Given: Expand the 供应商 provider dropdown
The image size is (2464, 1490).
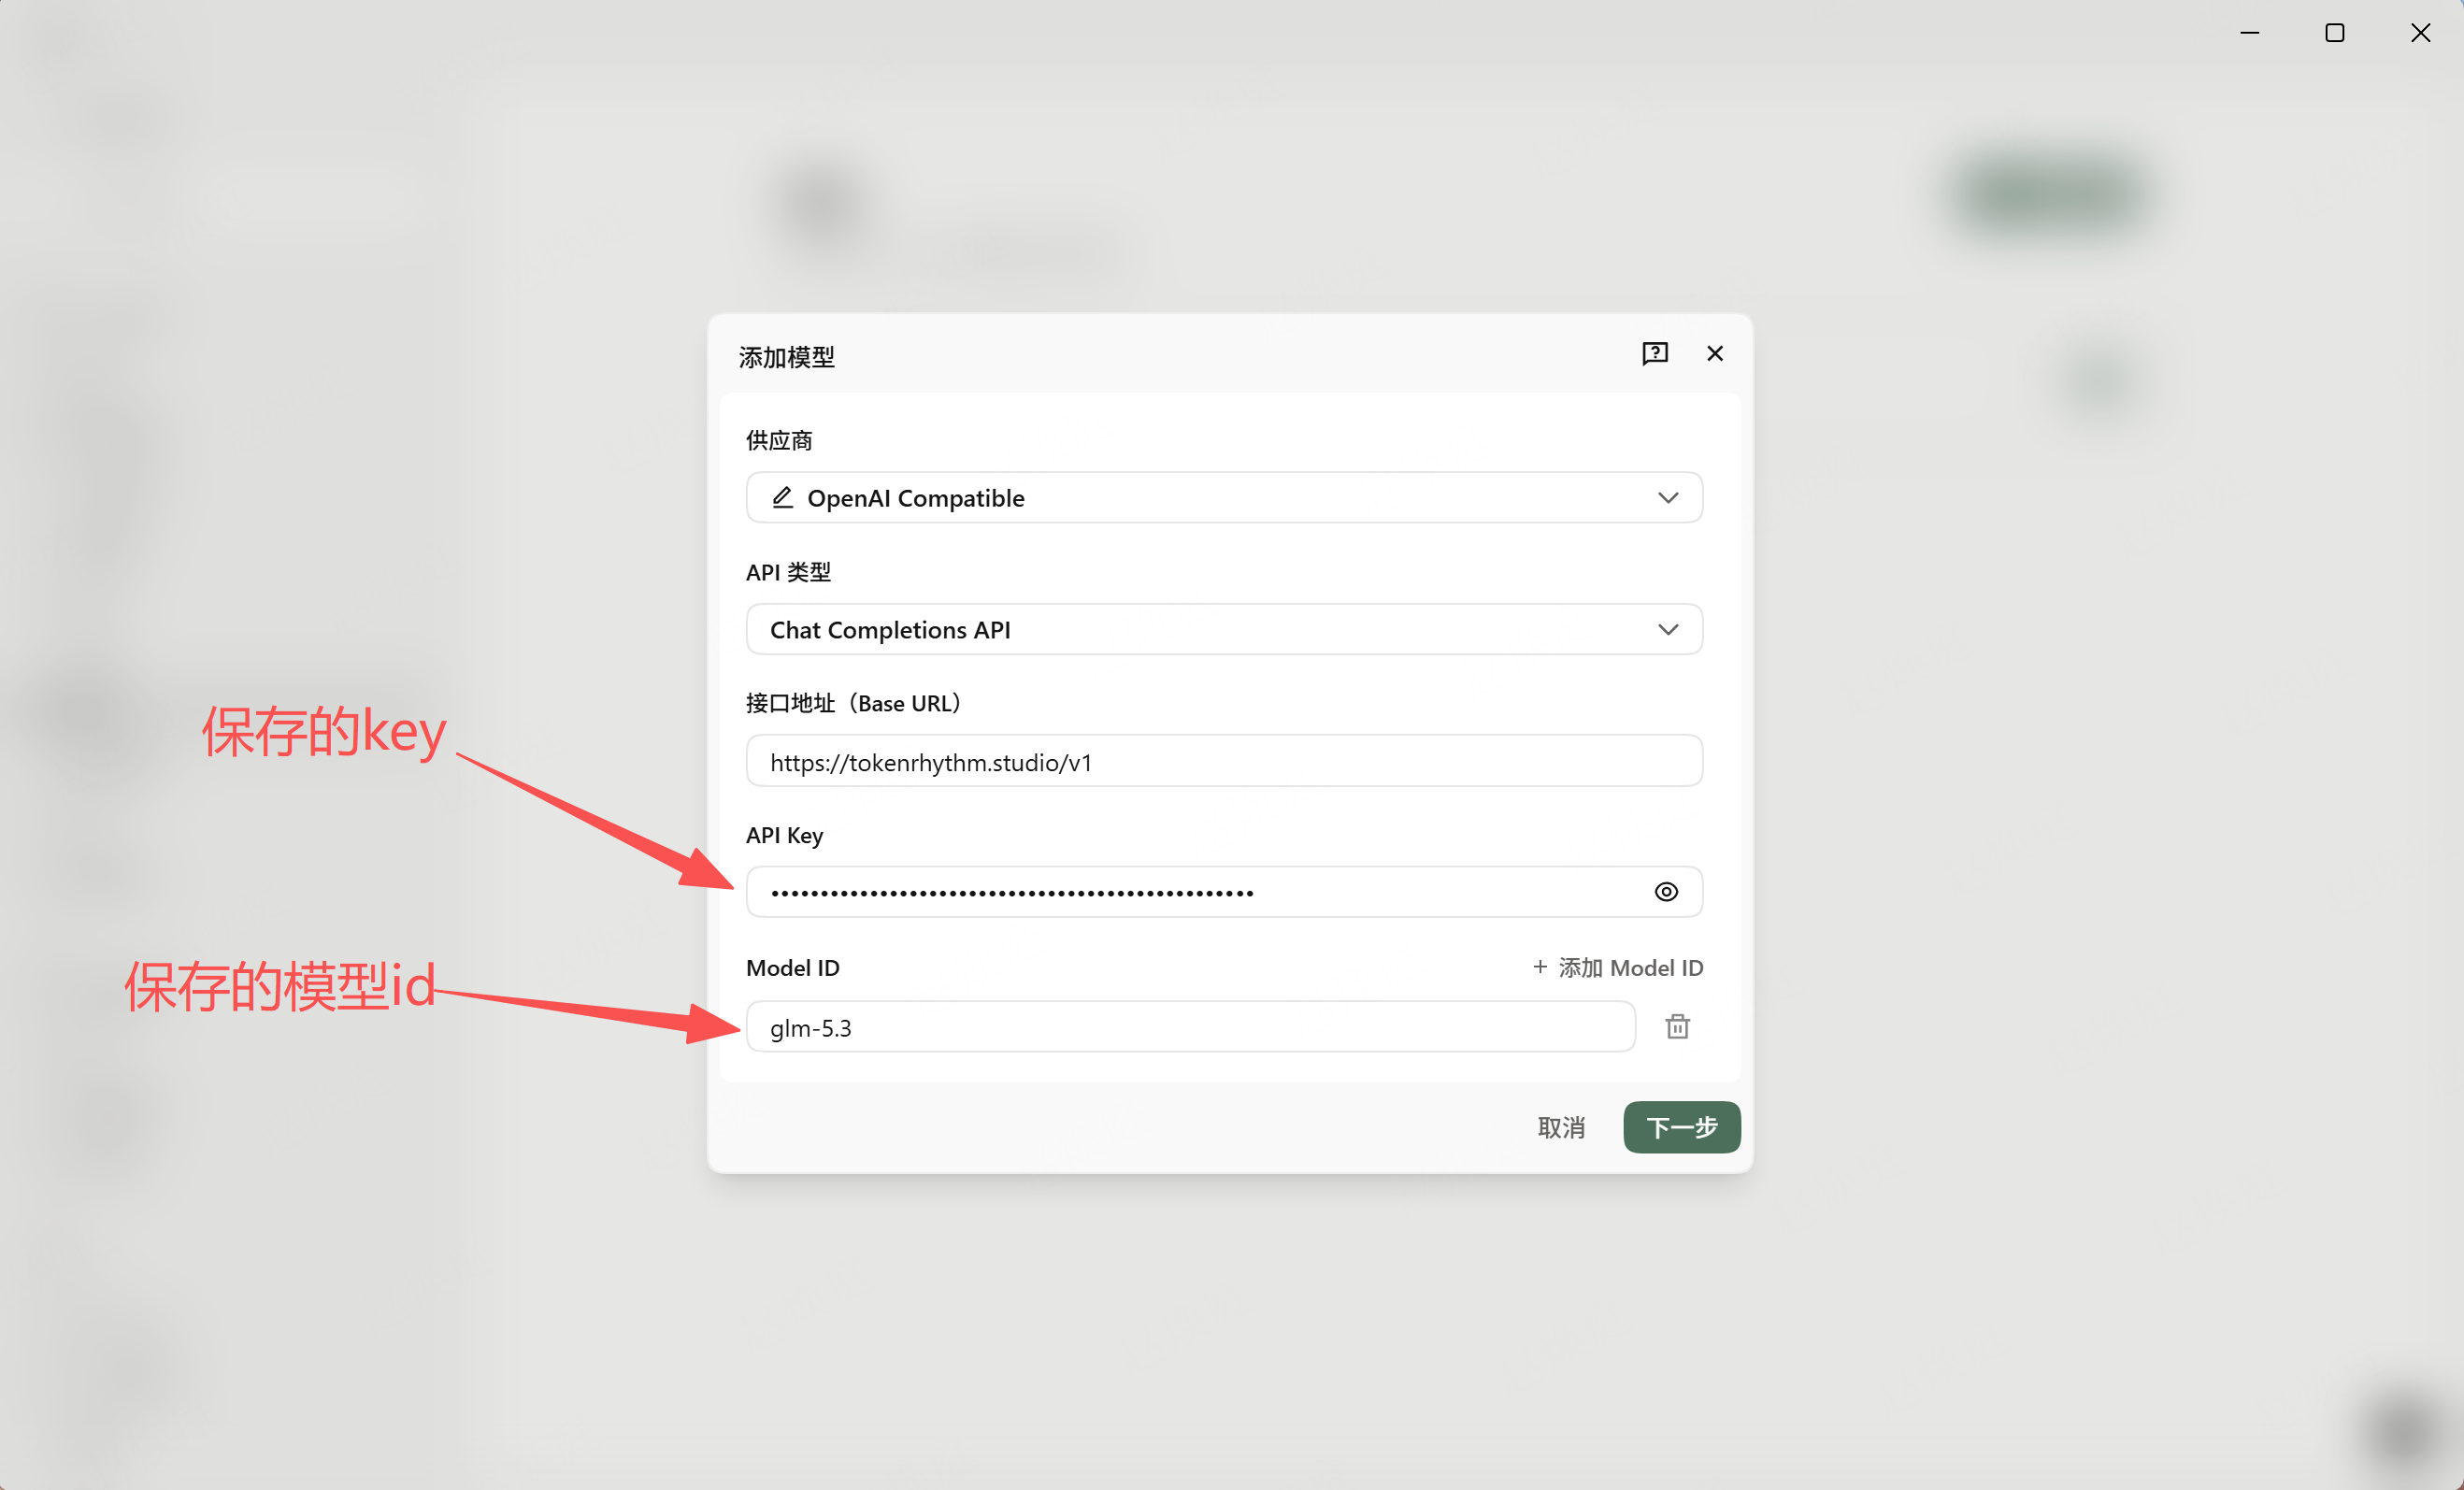Looking at the screenshot, I should [x=1224, y=497].
